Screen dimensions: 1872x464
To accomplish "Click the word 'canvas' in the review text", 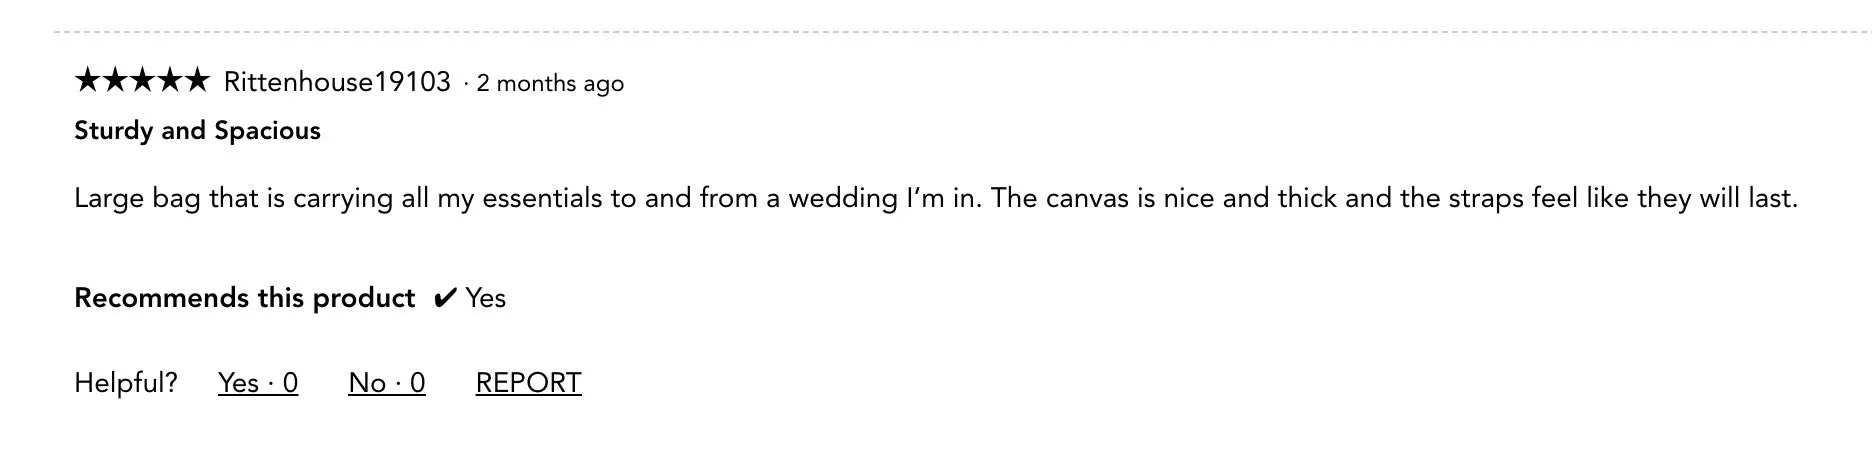I will pos(1087,199).
